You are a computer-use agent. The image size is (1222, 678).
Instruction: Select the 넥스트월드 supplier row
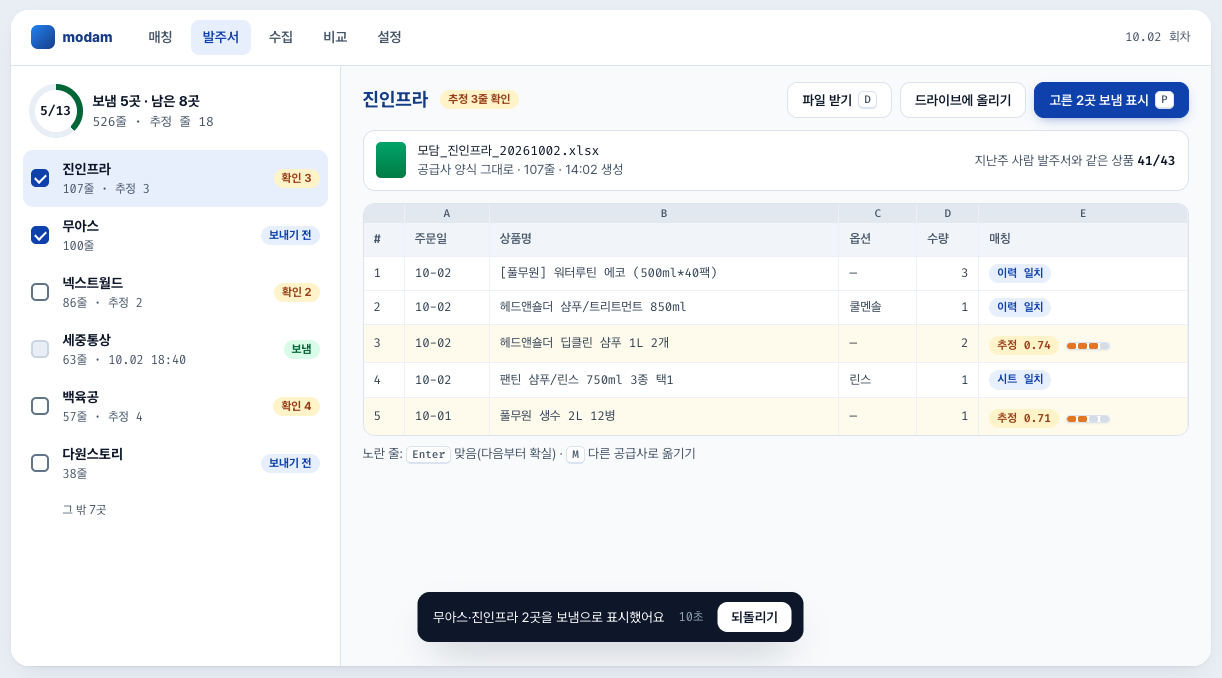pyautogui.click(x=175, y=292)
